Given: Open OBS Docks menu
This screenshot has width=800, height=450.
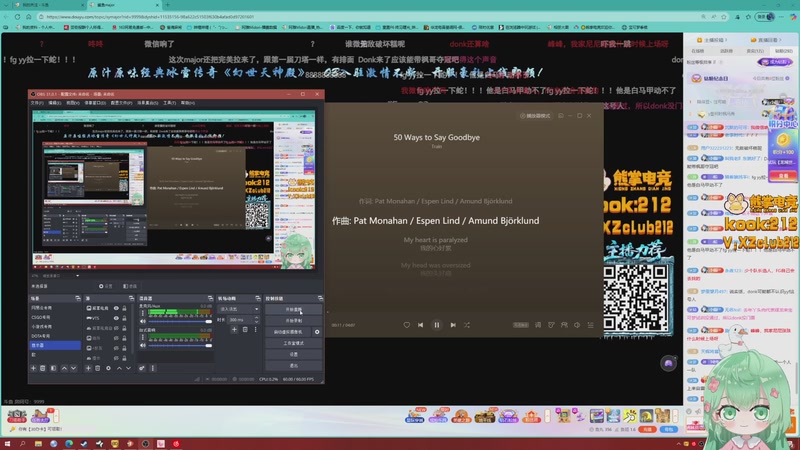Looking at the screenshot, I should click(95, 103).
